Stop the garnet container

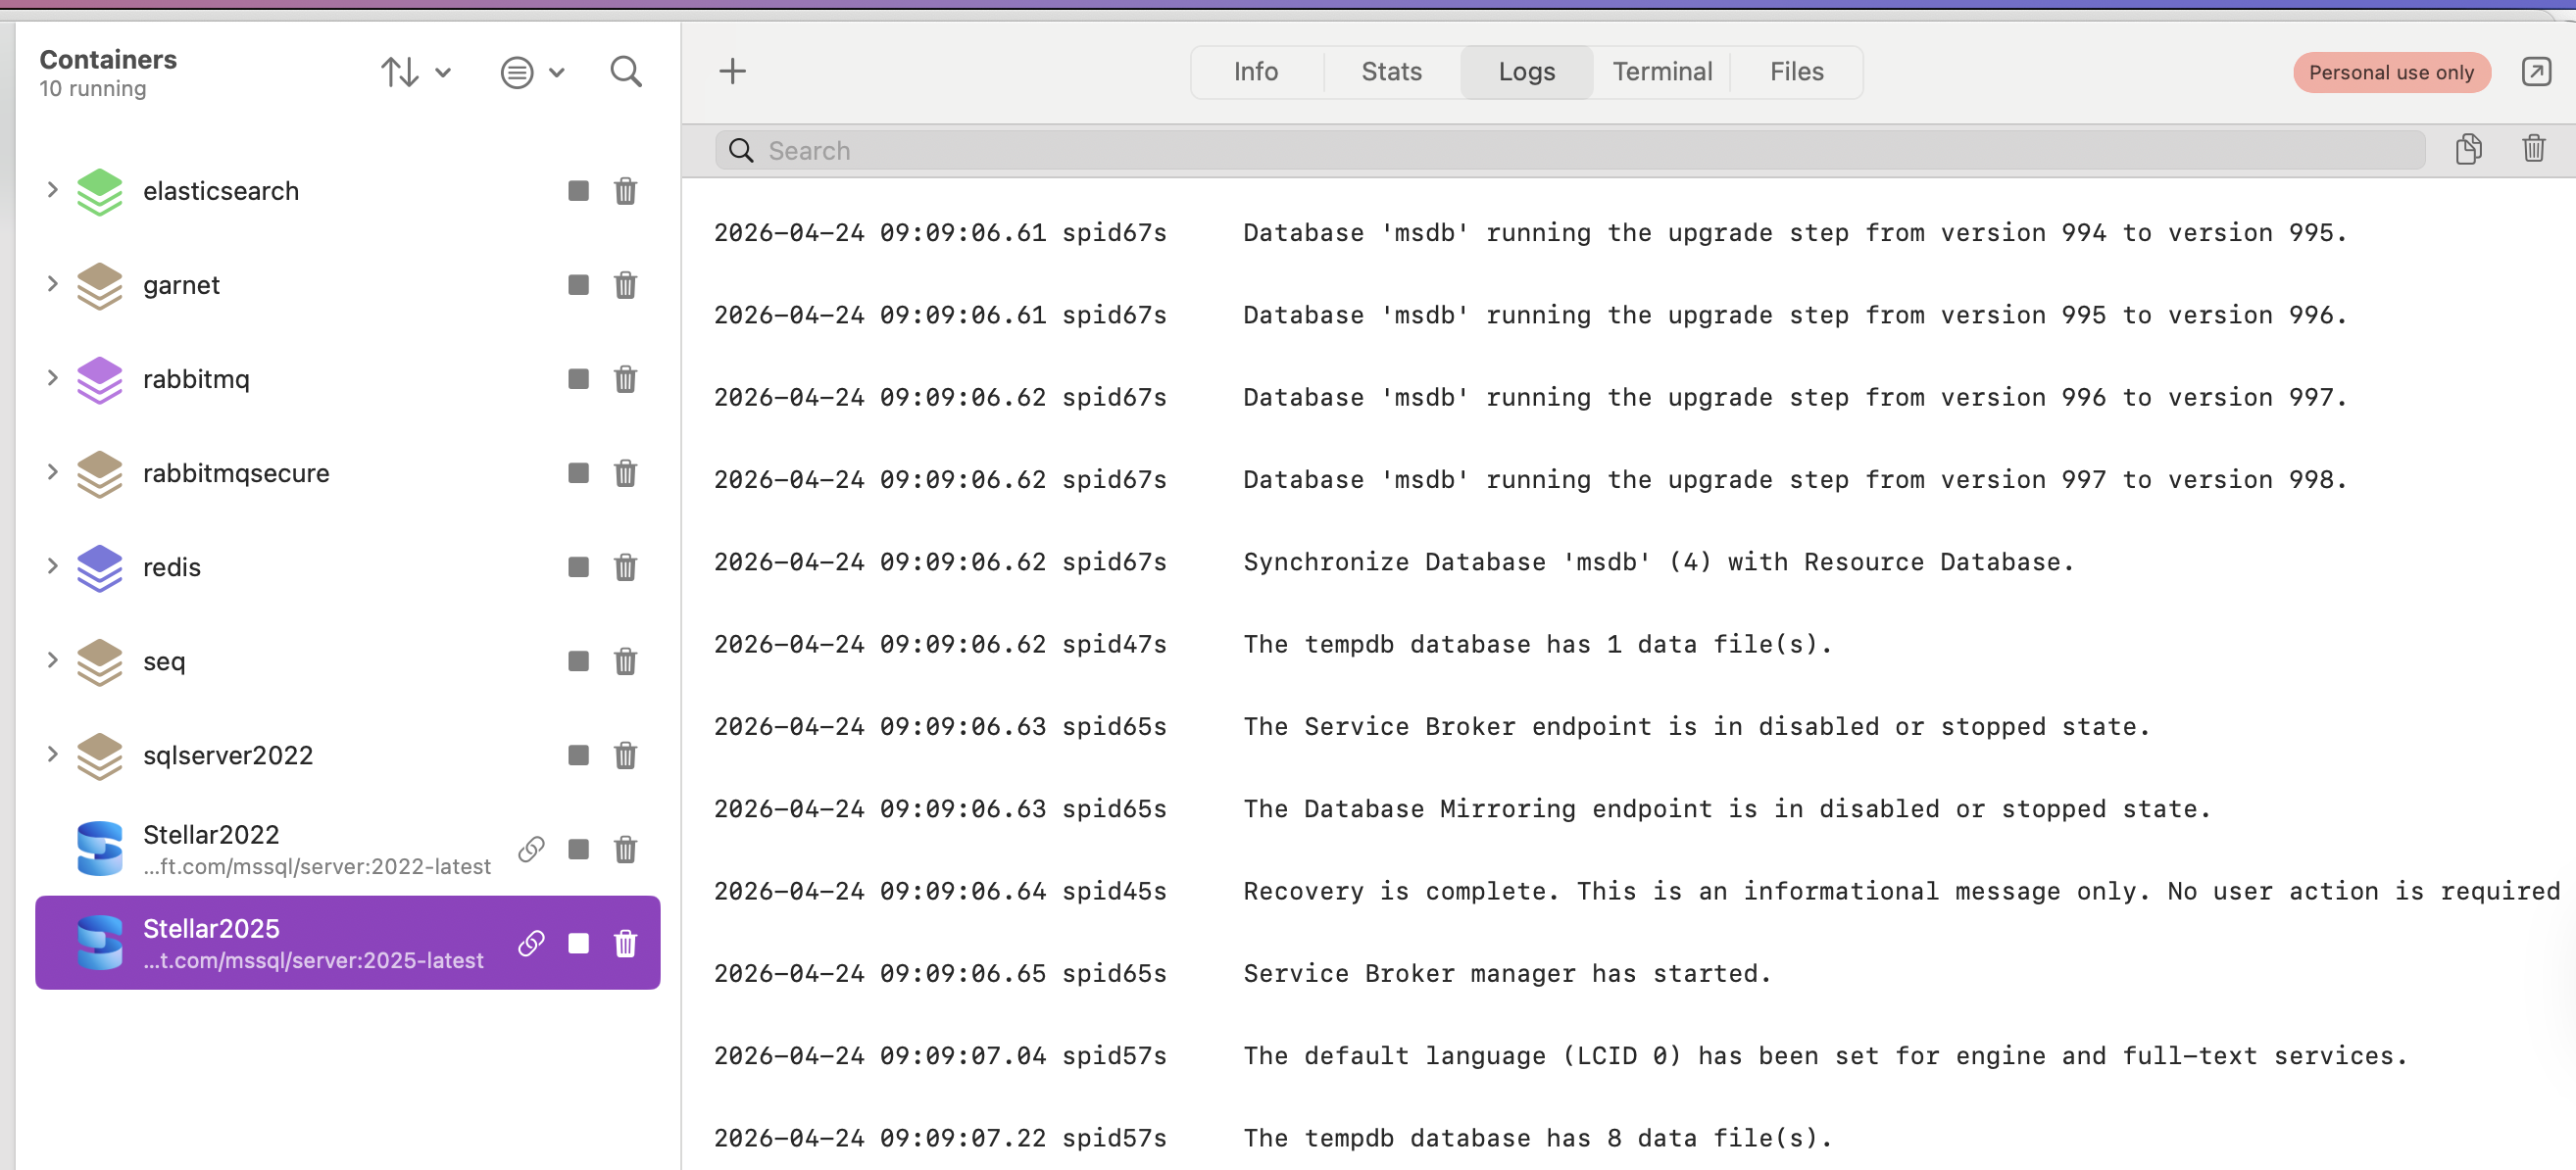578,285
